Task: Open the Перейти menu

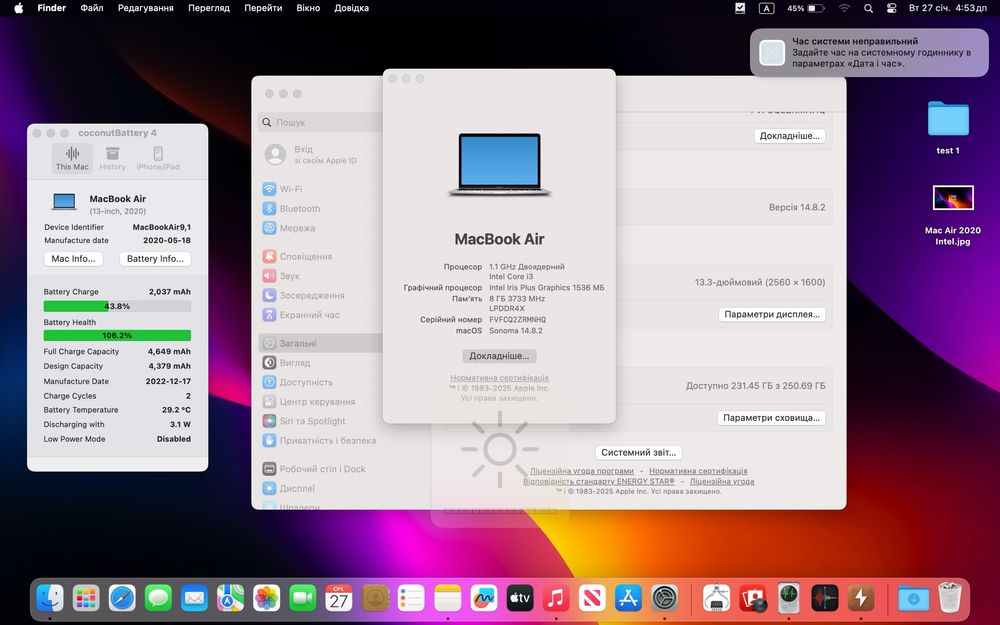Action: click(x=263, y=8)
